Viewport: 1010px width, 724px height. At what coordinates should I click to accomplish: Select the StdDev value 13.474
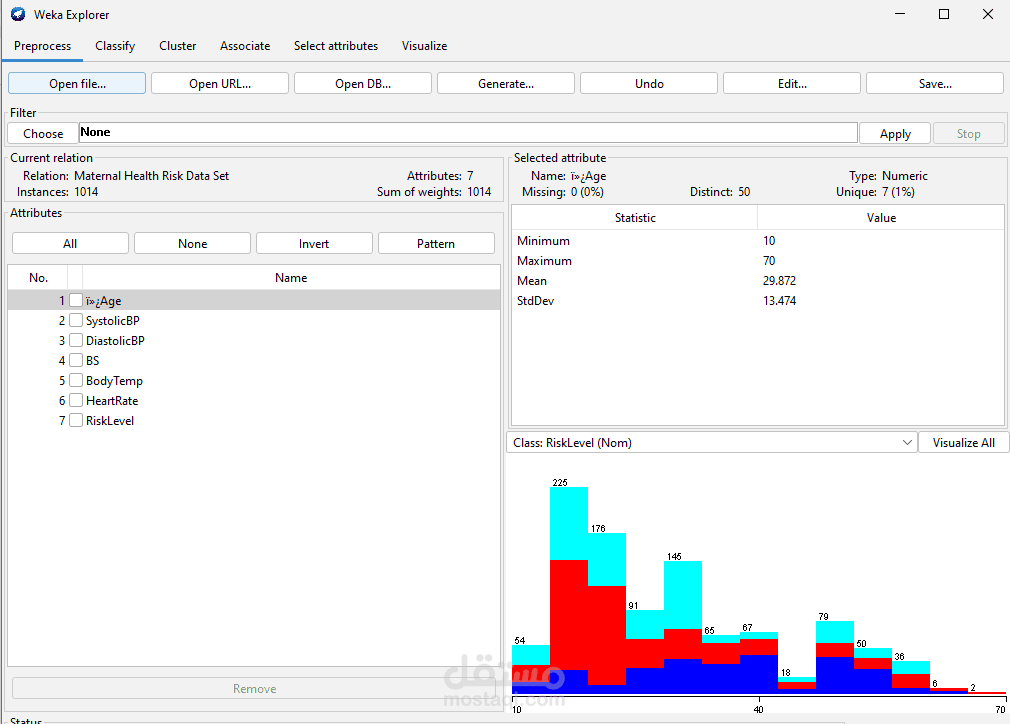[x=779, y=301]
